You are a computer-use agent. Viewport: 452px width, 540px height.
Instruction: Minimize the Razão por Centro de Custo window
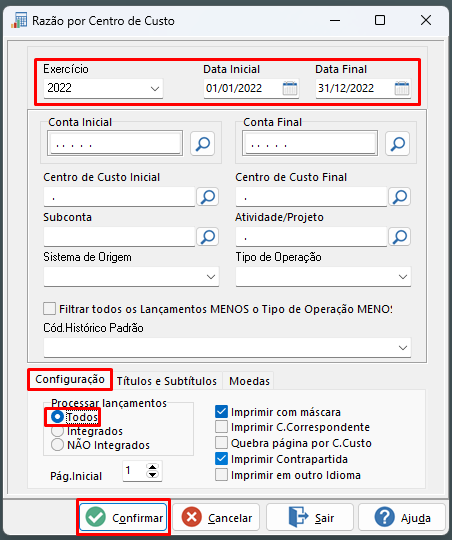[x=335, y=20]
